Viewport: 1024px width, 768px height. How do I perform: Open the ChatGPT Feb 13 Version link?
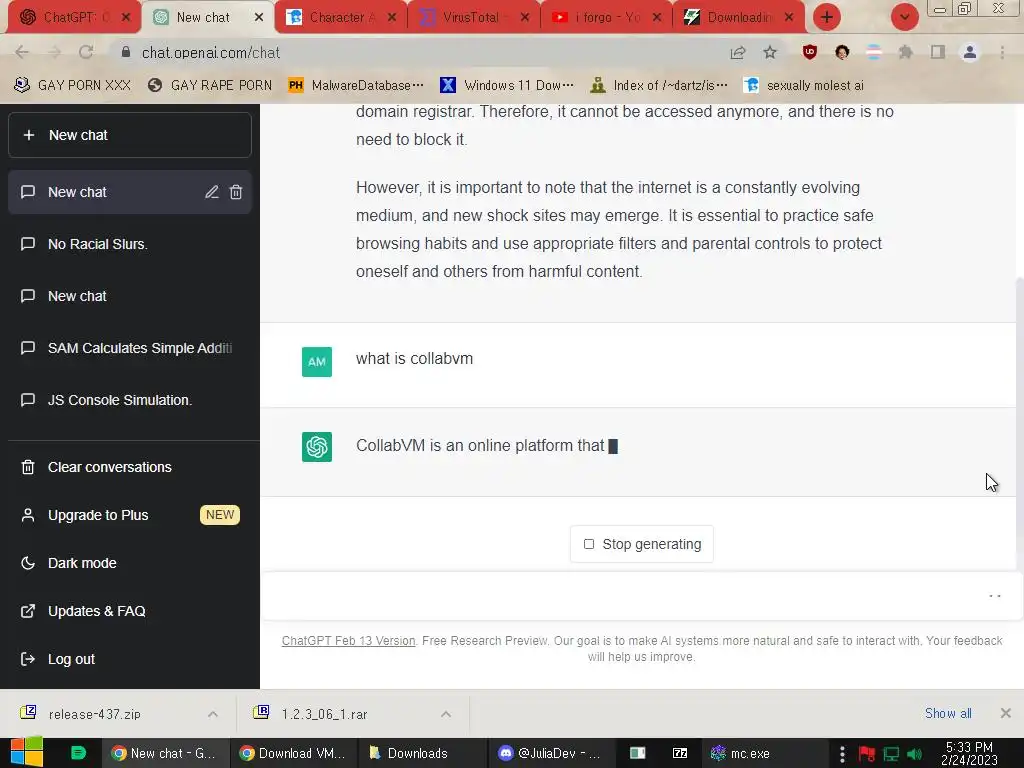[348, 641]
